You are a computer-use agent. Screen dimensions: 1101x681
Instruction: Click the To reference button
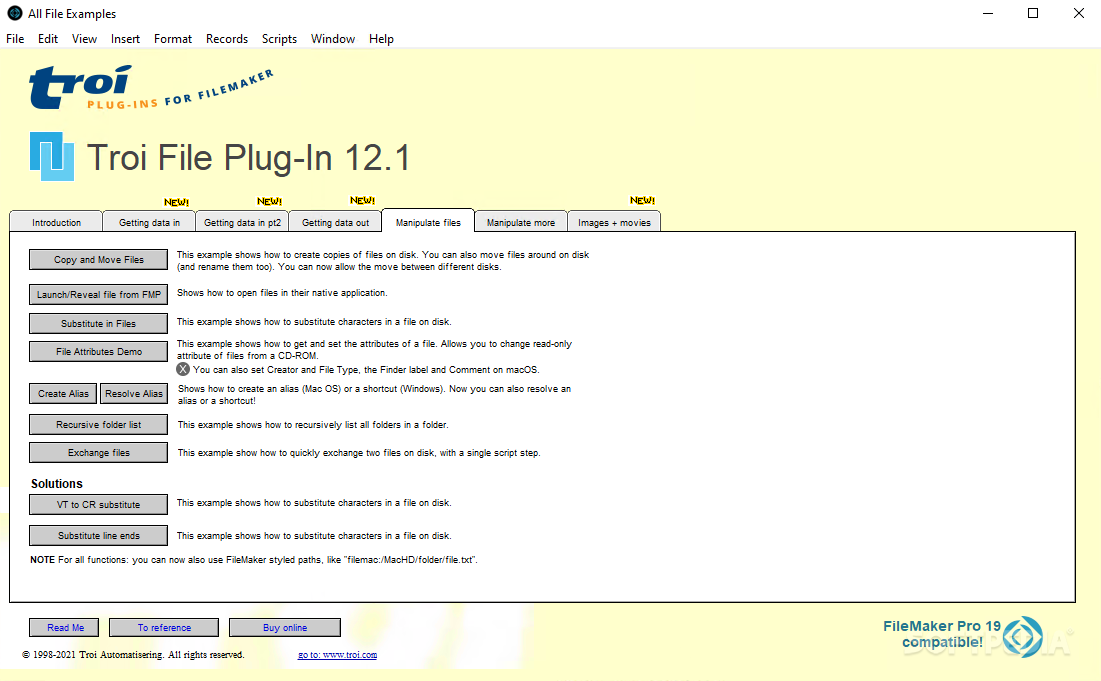pyautogui.click(x=164, y=628)
